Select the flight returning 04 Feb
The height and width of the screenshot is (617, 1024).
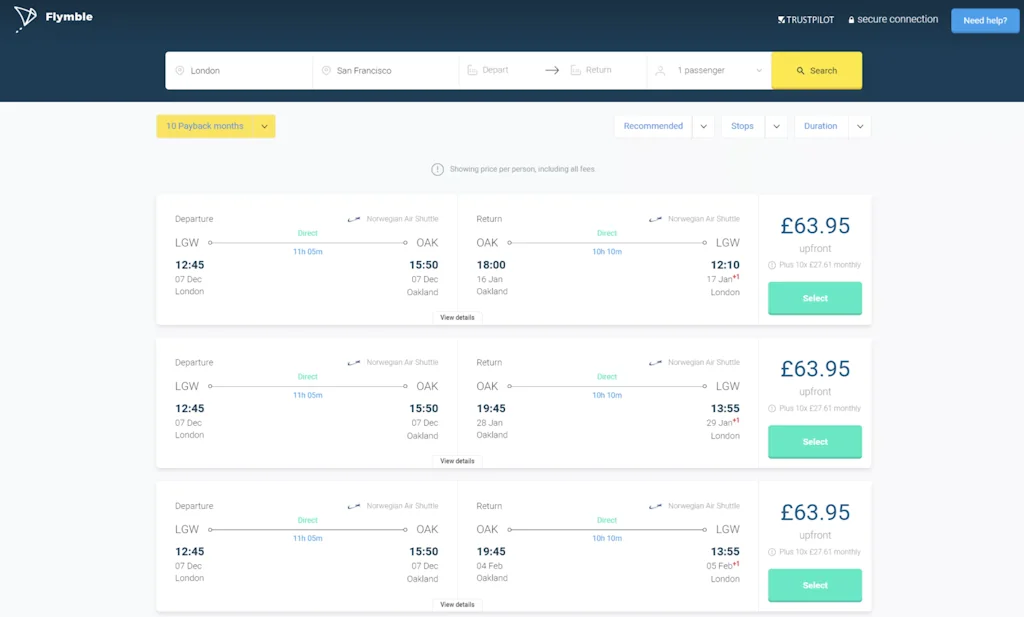[x=814, y=585]
